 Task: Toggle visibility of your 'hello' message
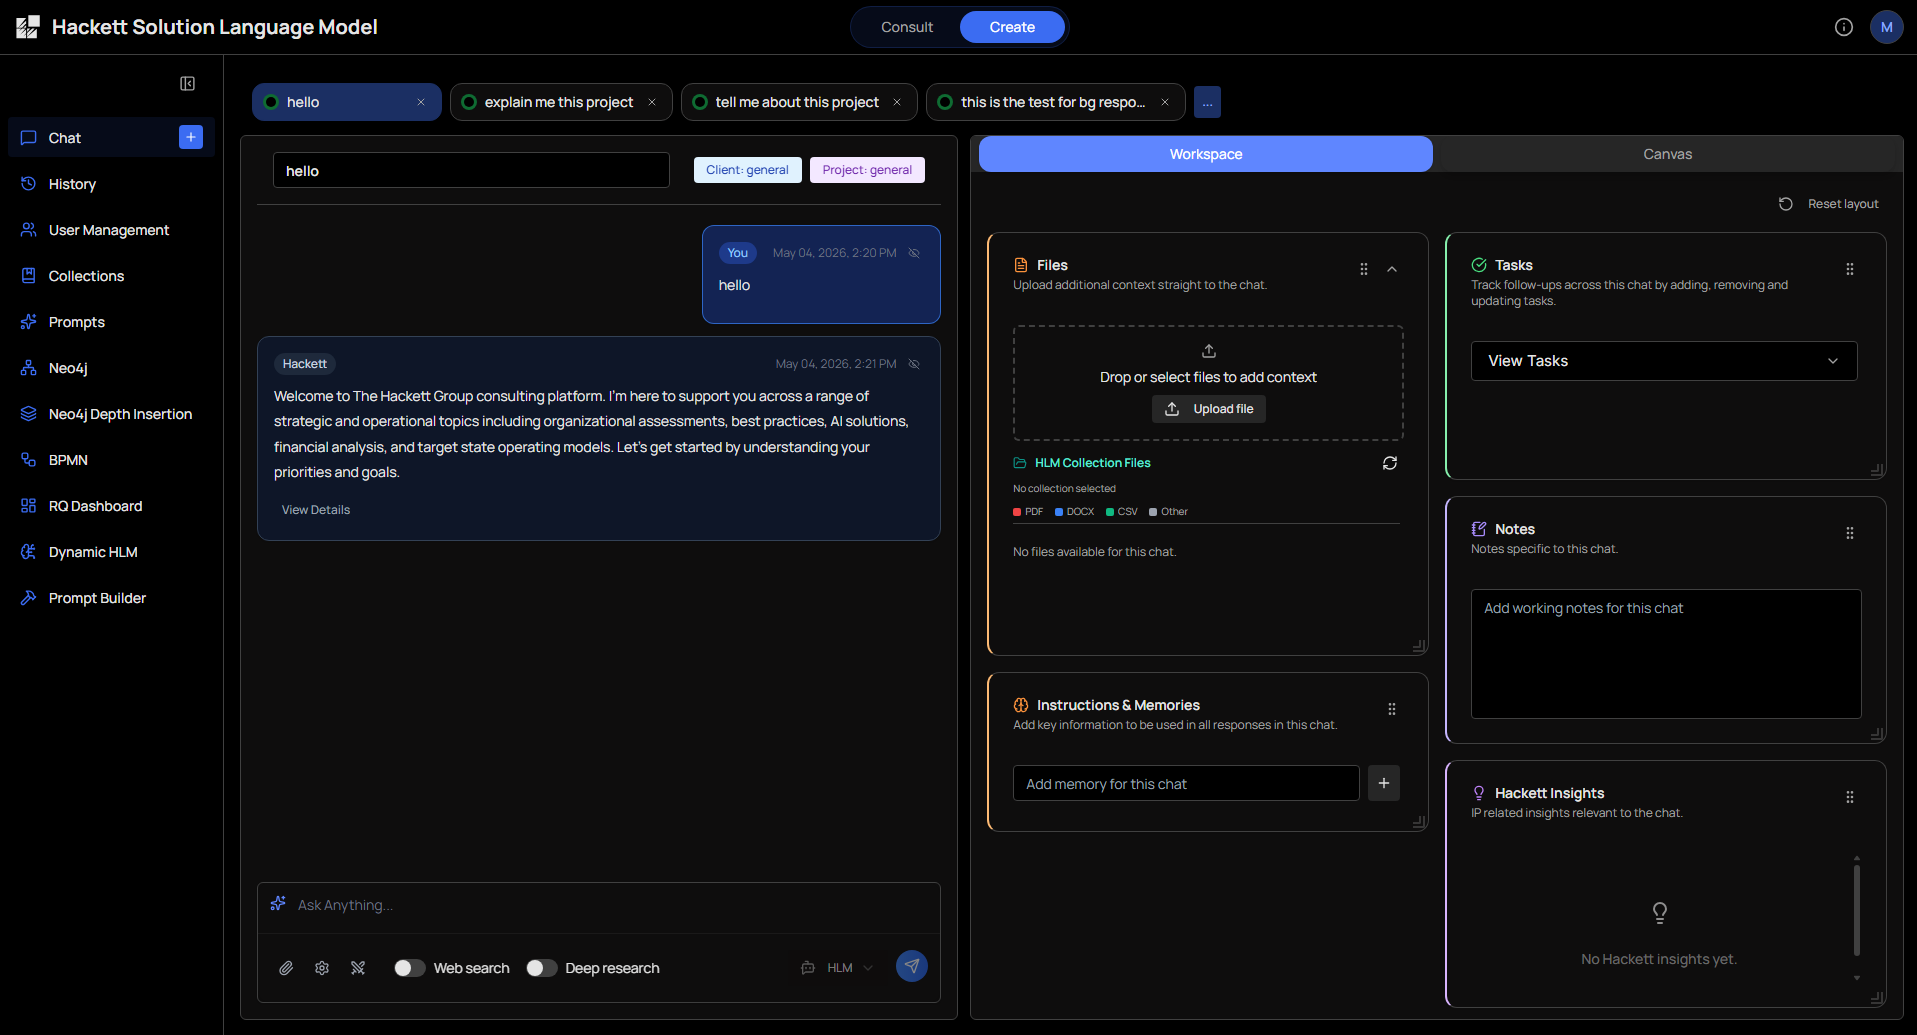click(x=914, y=253)
